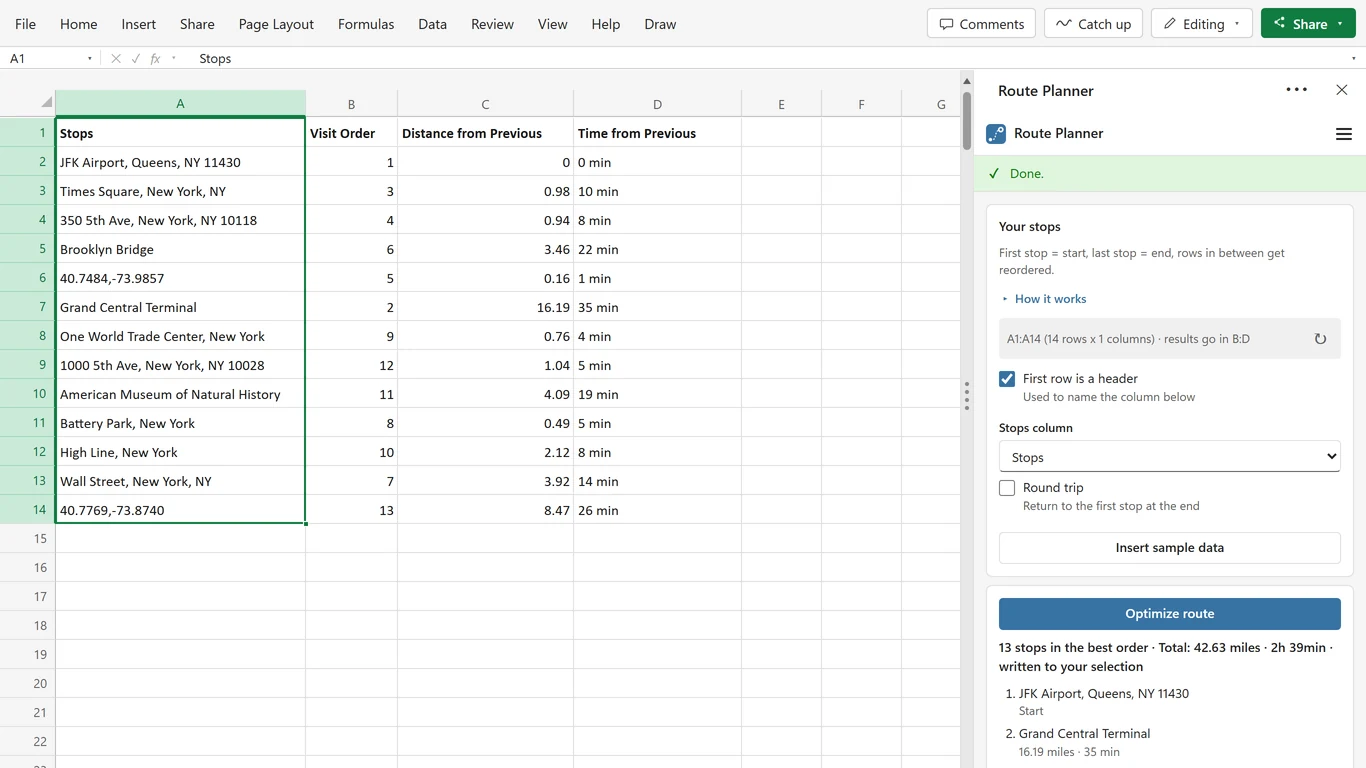This screenshot has width=1366, height=768.
Task: Click Insert sample data button
Action: (1169, 548)
